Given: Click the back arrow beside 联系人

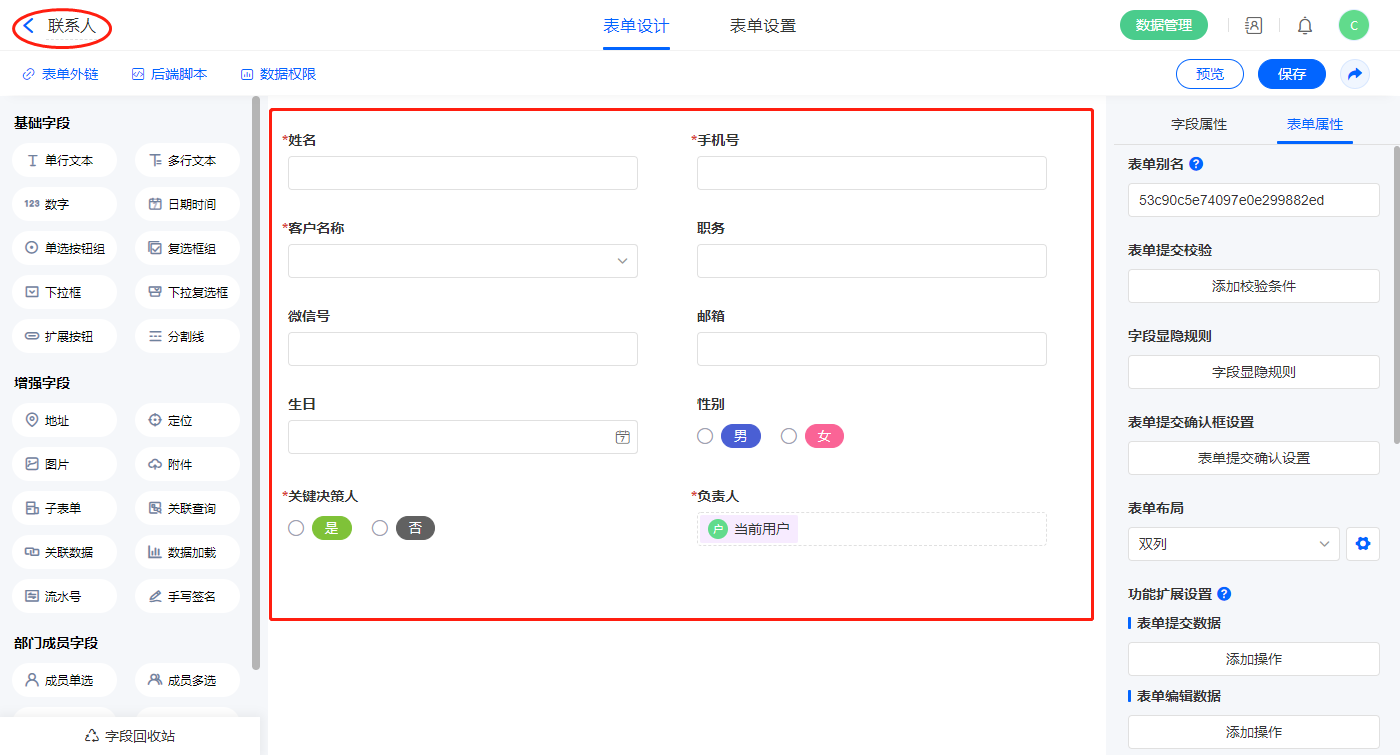Looking at the screenshot, I should click(29, 26).
